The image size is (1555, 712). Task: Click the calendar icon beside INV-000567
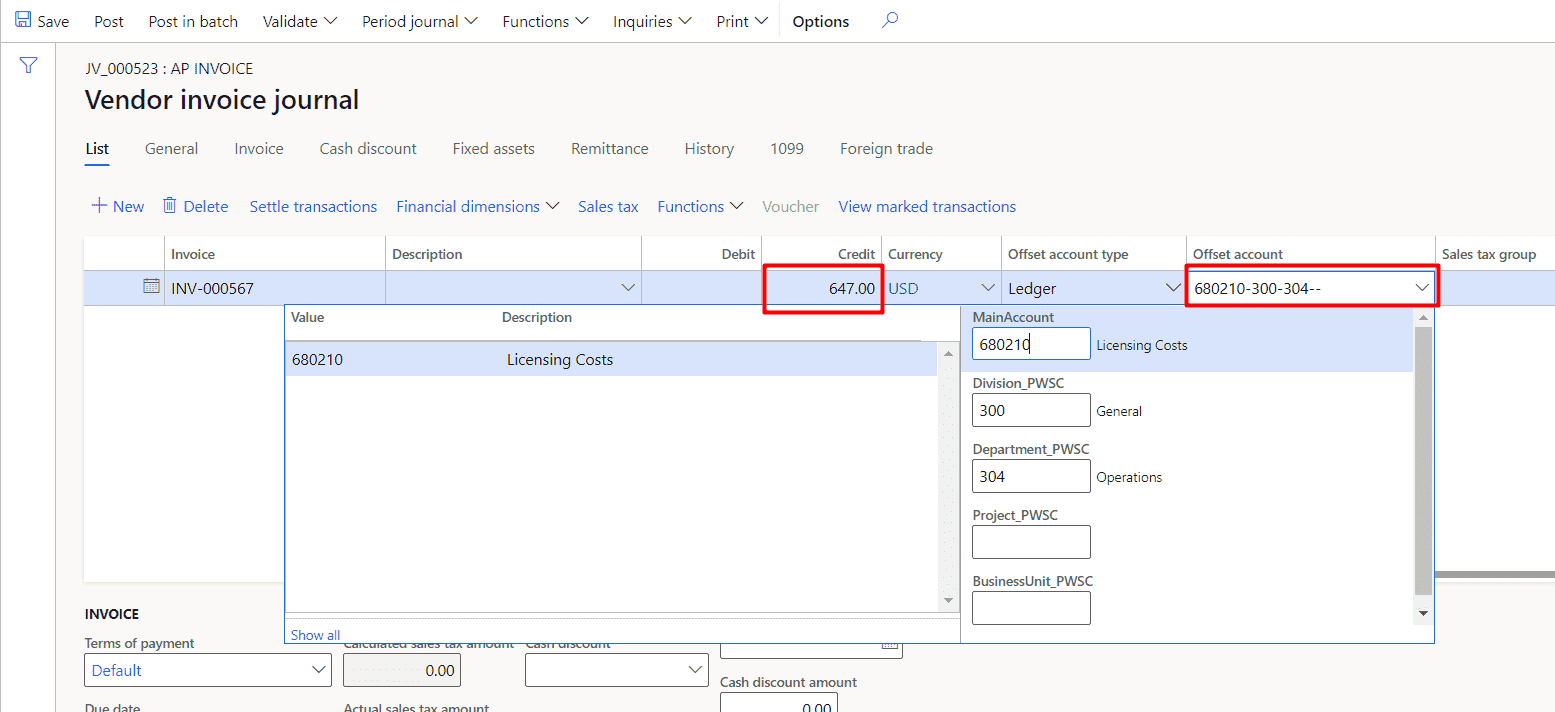click(151, 287)
